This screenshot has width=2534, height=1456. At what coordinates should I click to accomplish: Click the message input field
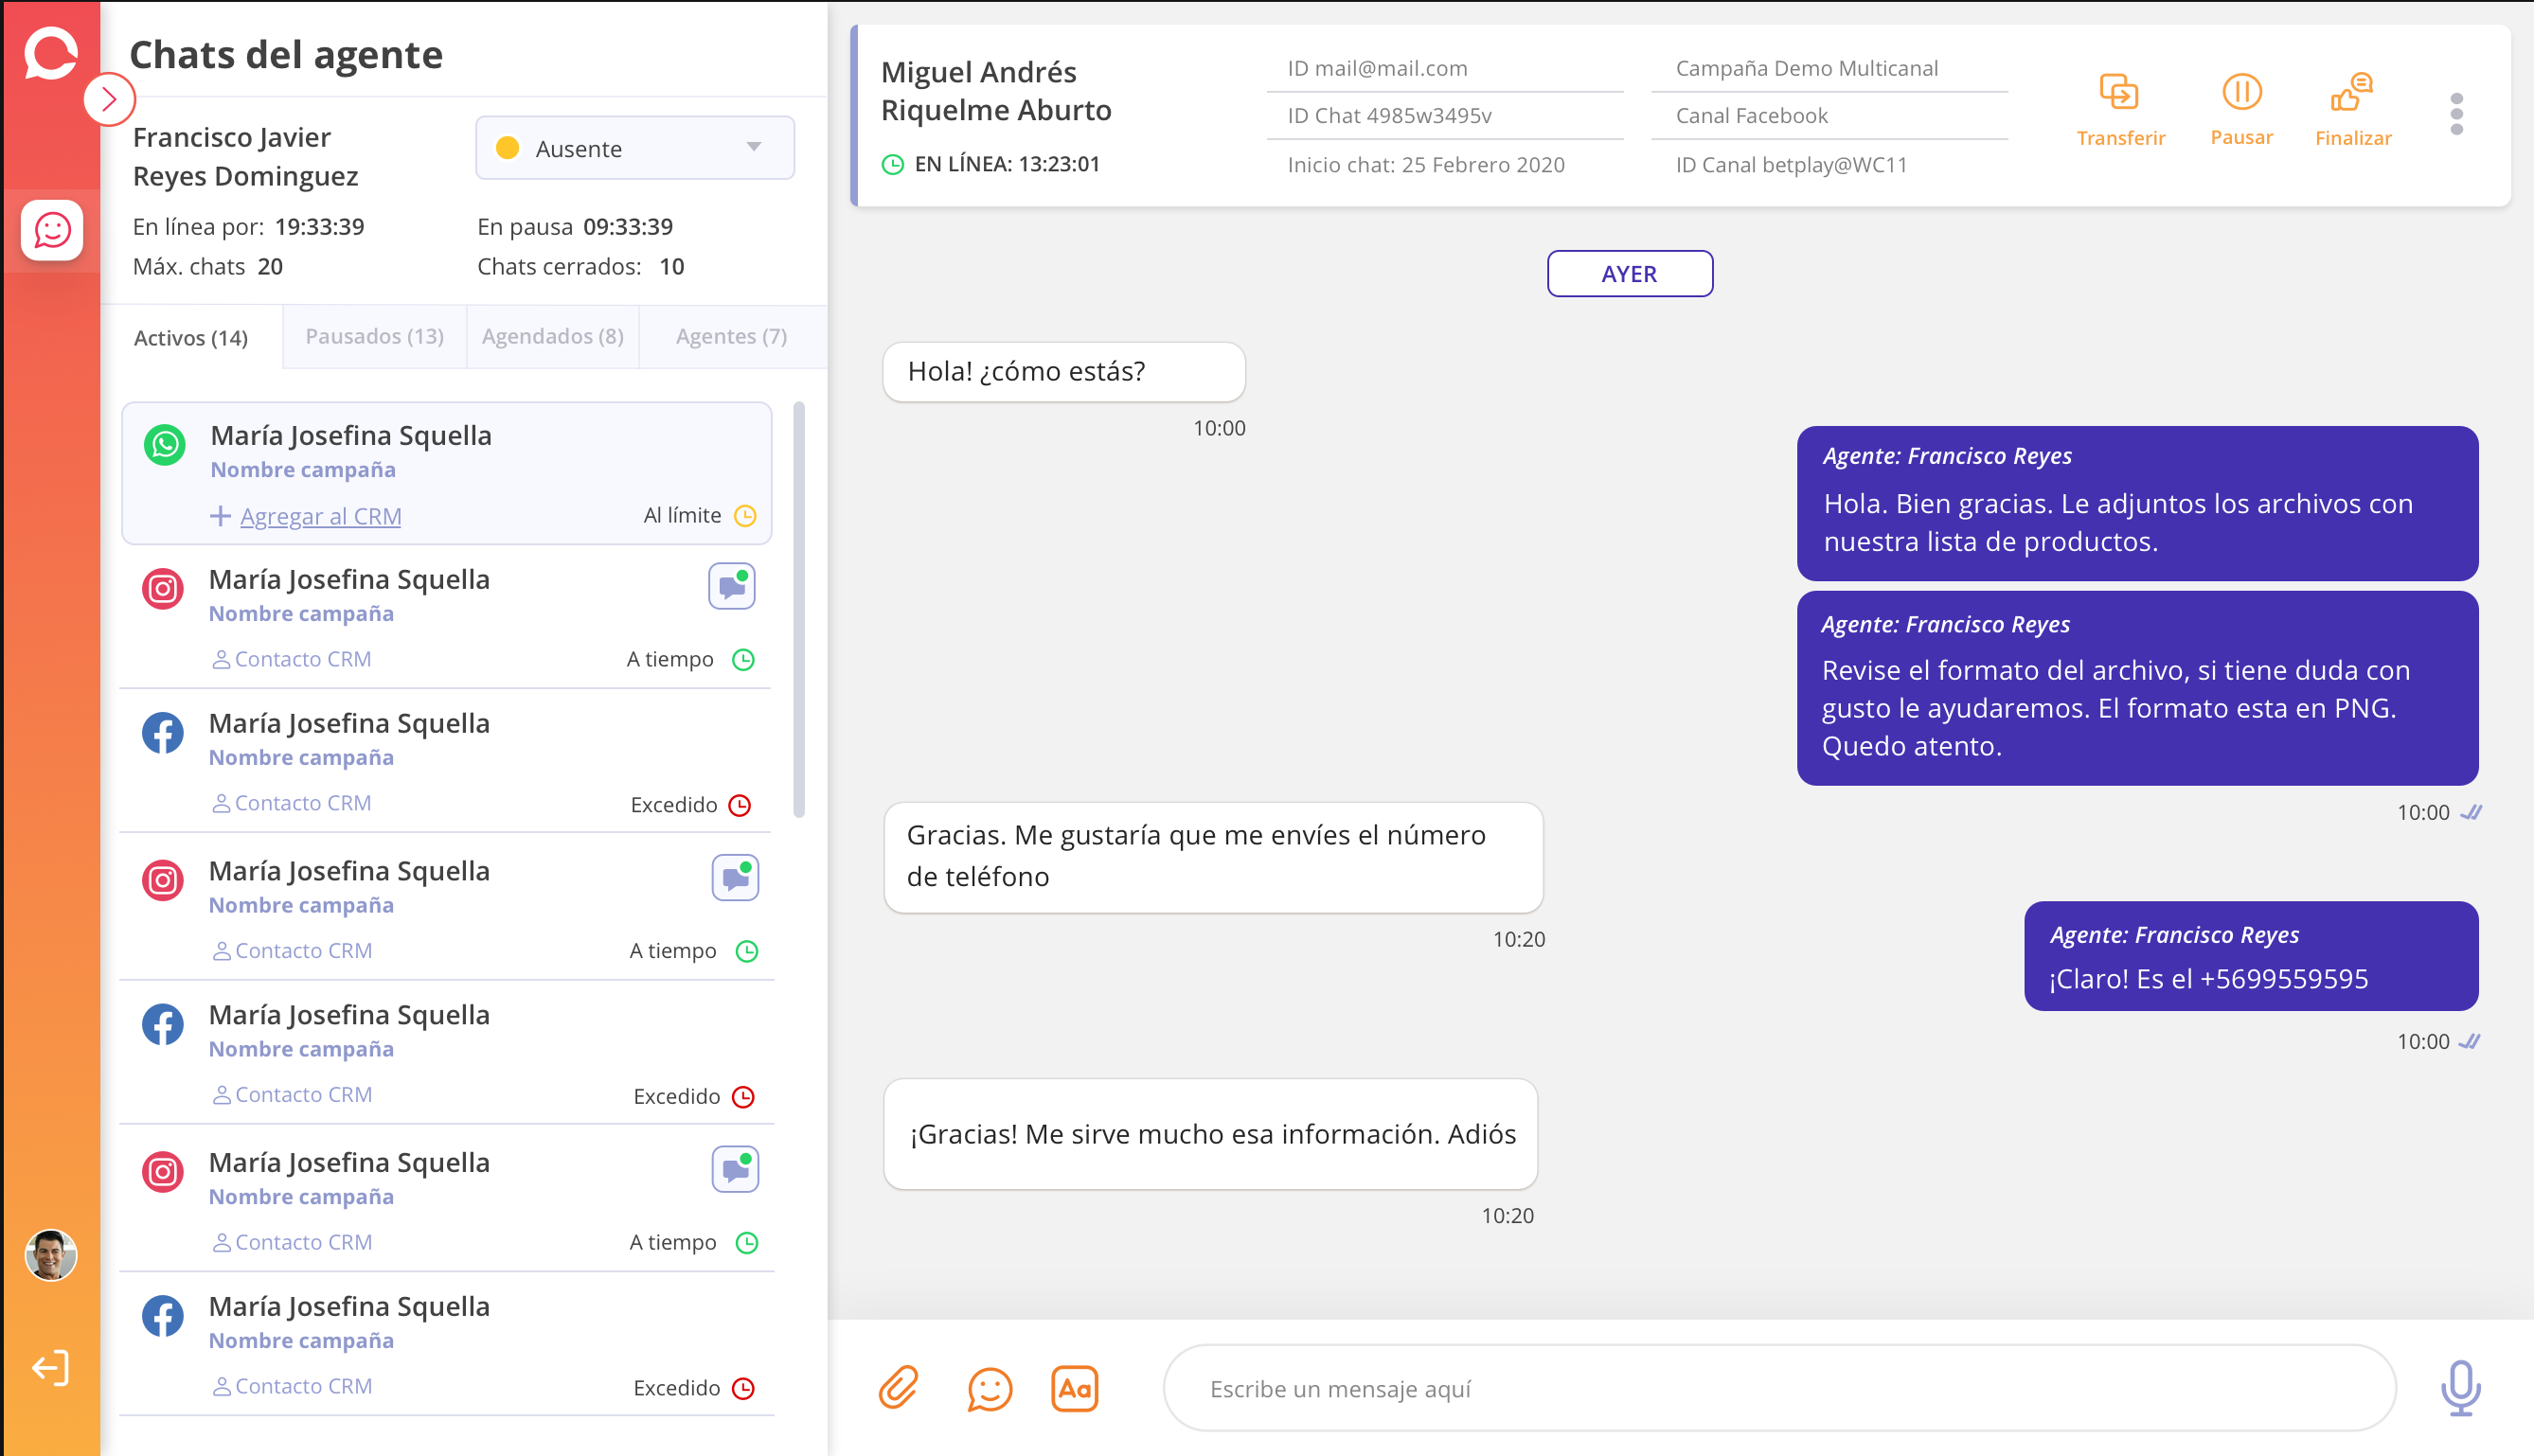click(x=1778, y=1388)
